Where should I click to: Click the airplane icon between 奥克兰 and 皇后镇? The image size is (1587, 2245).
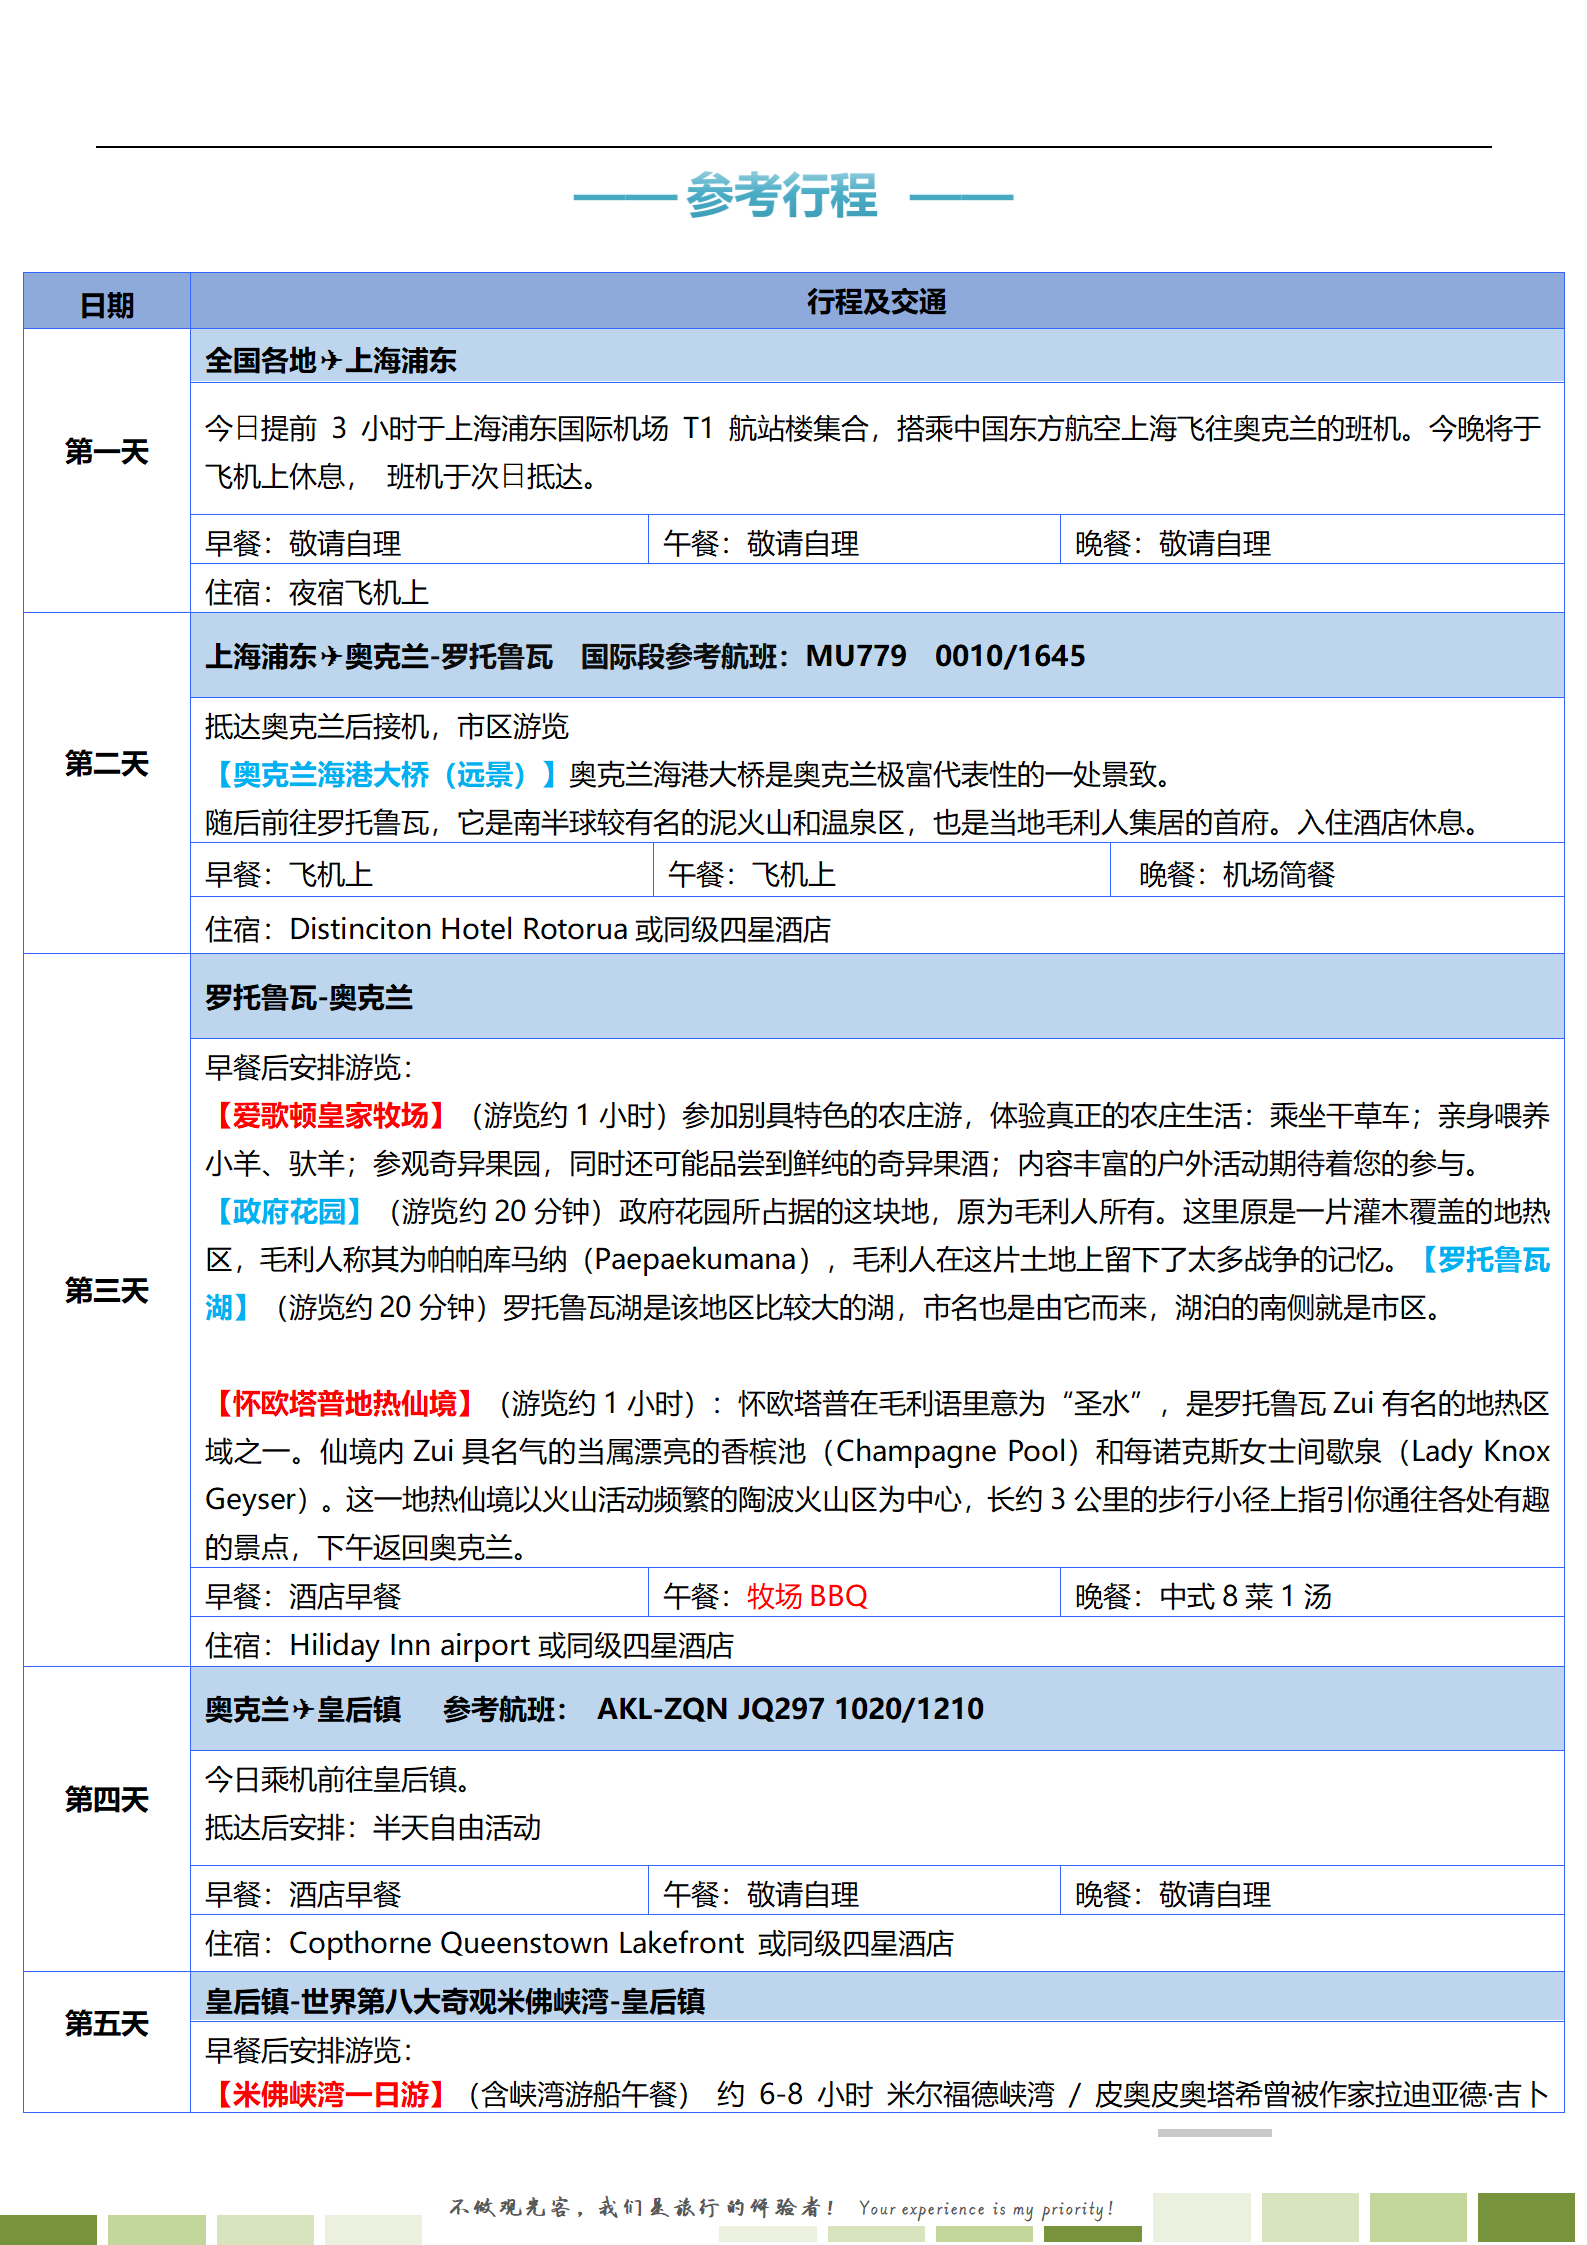tap(303, 1710)
